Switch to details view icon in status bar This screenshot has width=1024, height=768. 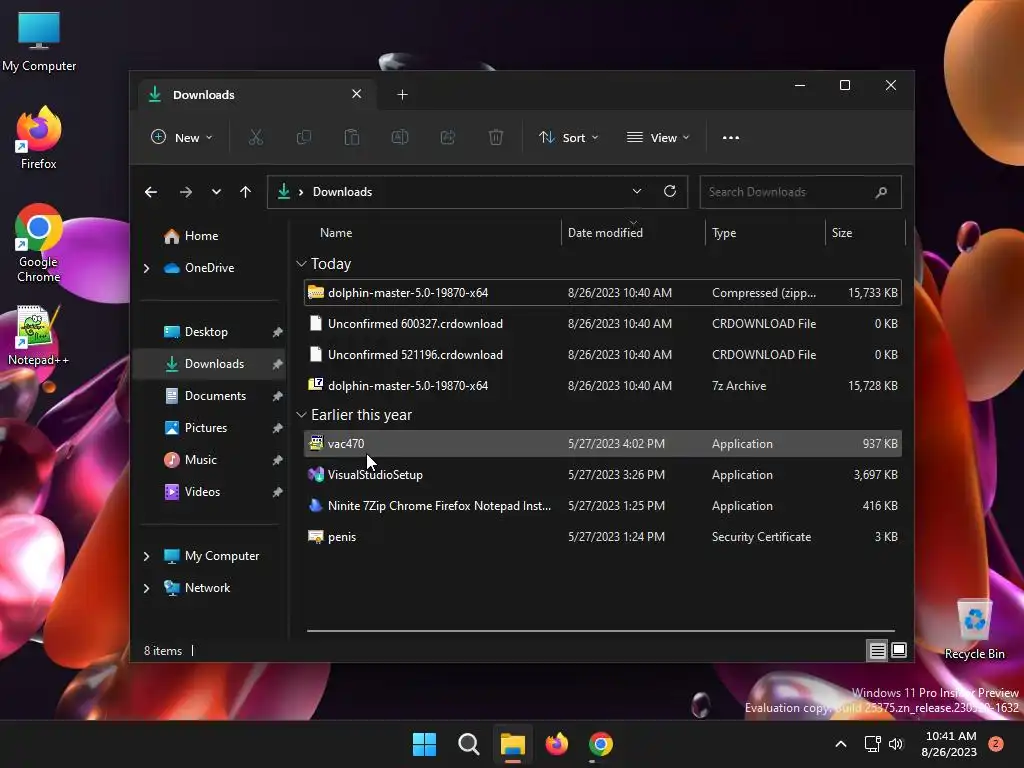pyautogui.click(x=877, y=650)
